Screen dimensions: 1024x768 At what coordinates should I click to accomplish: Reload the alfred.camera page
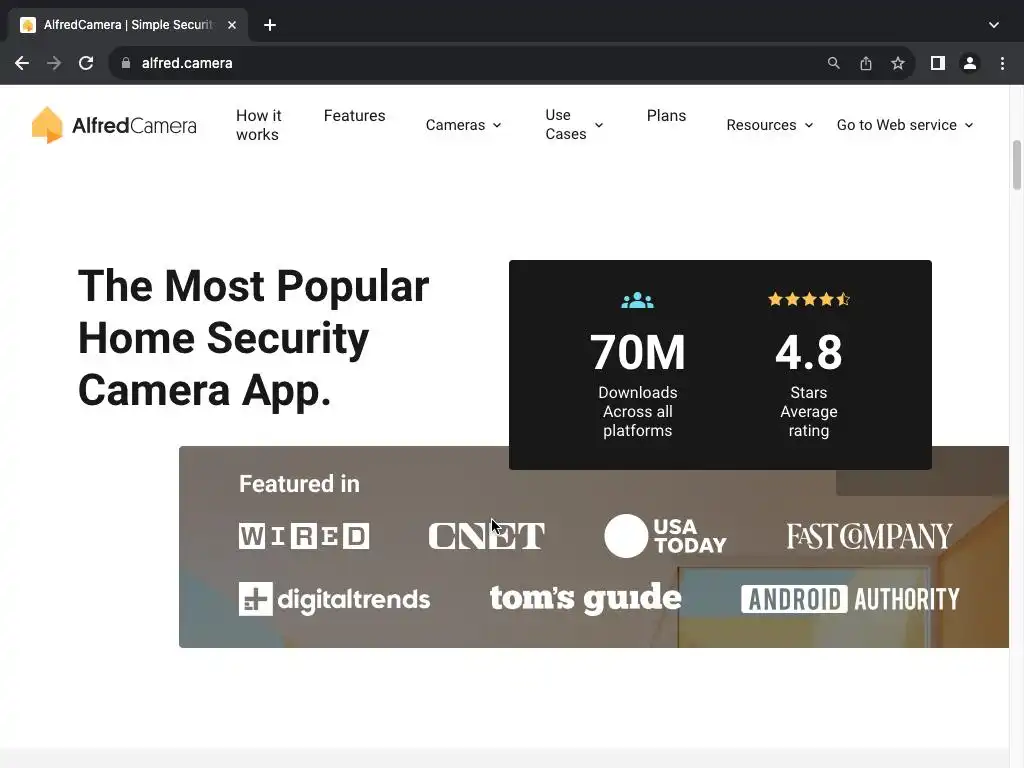click(x=86, y=63)
